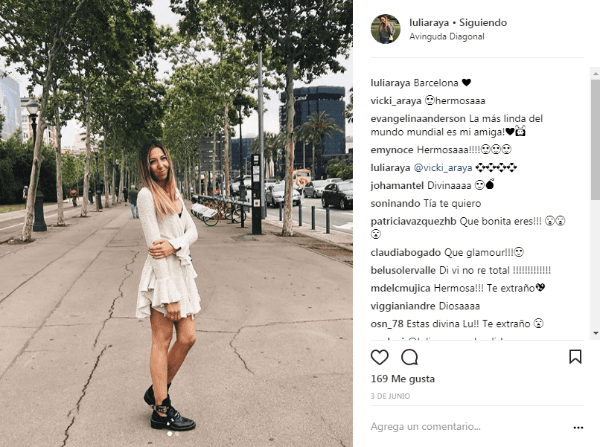The image size is (600, 447).
Task: Open the Avinguda Diagonal location link
Action: [x=447, y=37]
